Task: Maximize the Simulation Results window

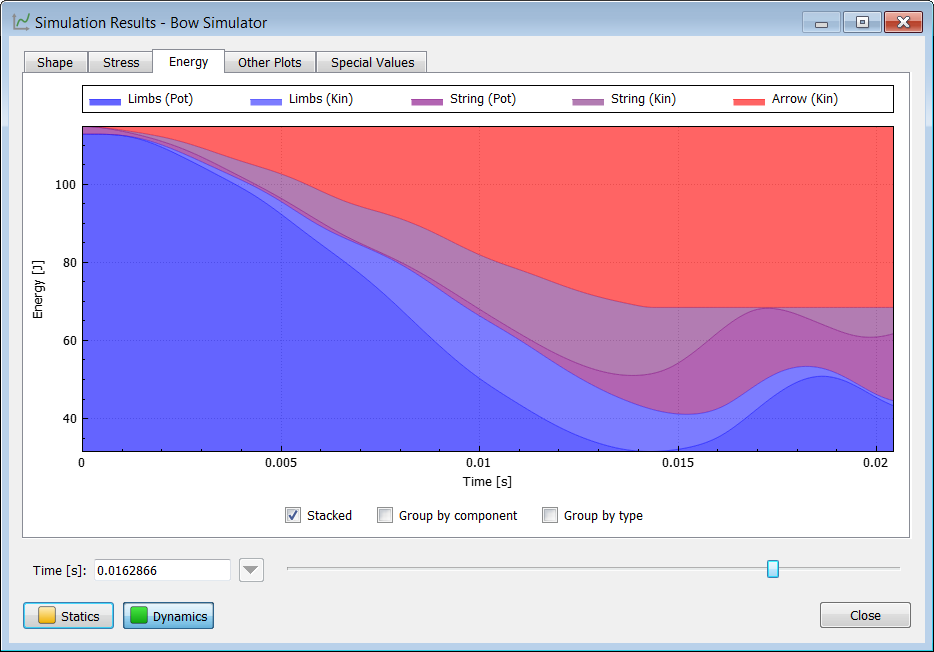Action: (x=862, y=23)
